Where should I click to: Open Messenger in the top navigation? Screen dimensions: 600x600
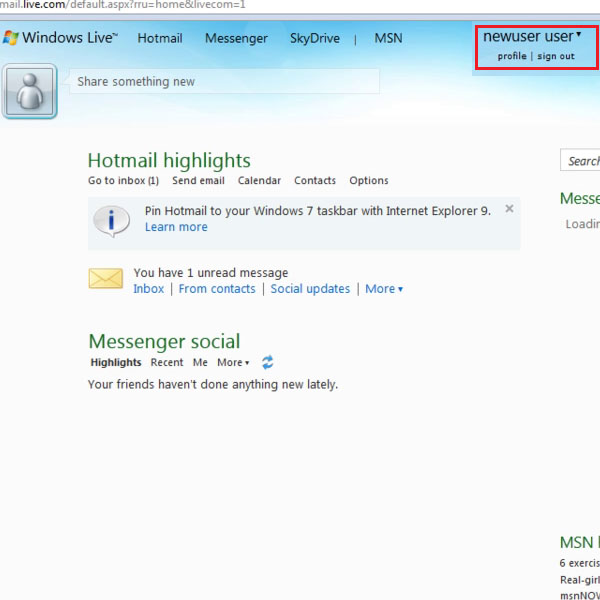point(236,38)
